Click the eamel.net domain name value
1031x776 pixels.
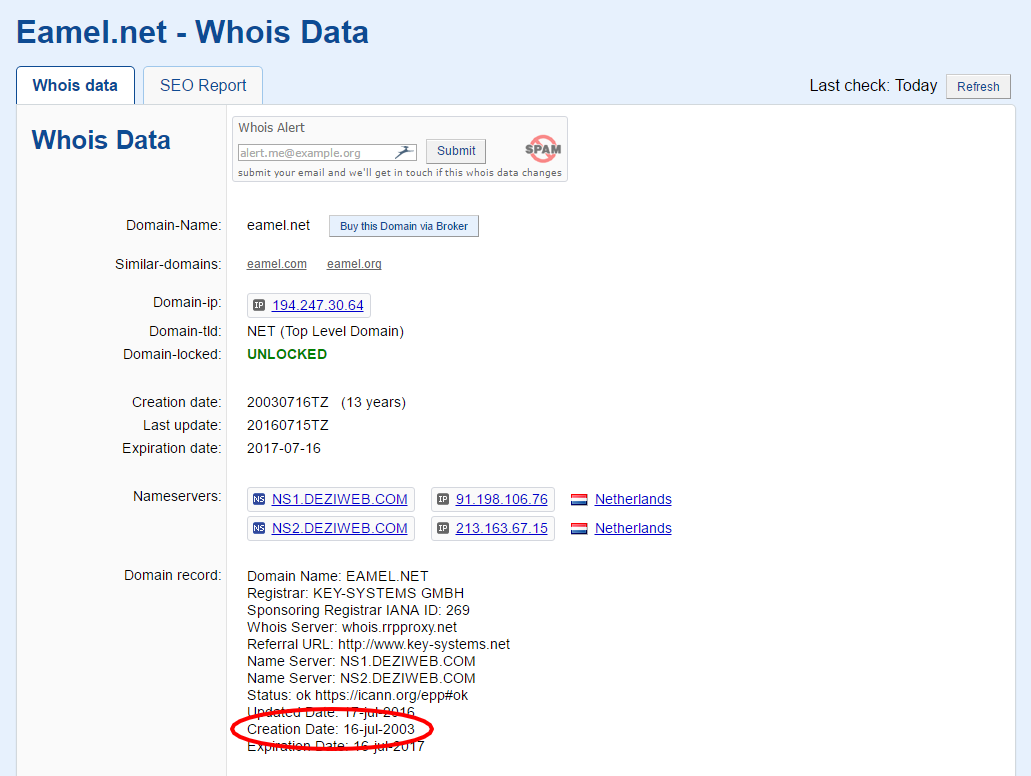tap(278, 225)
